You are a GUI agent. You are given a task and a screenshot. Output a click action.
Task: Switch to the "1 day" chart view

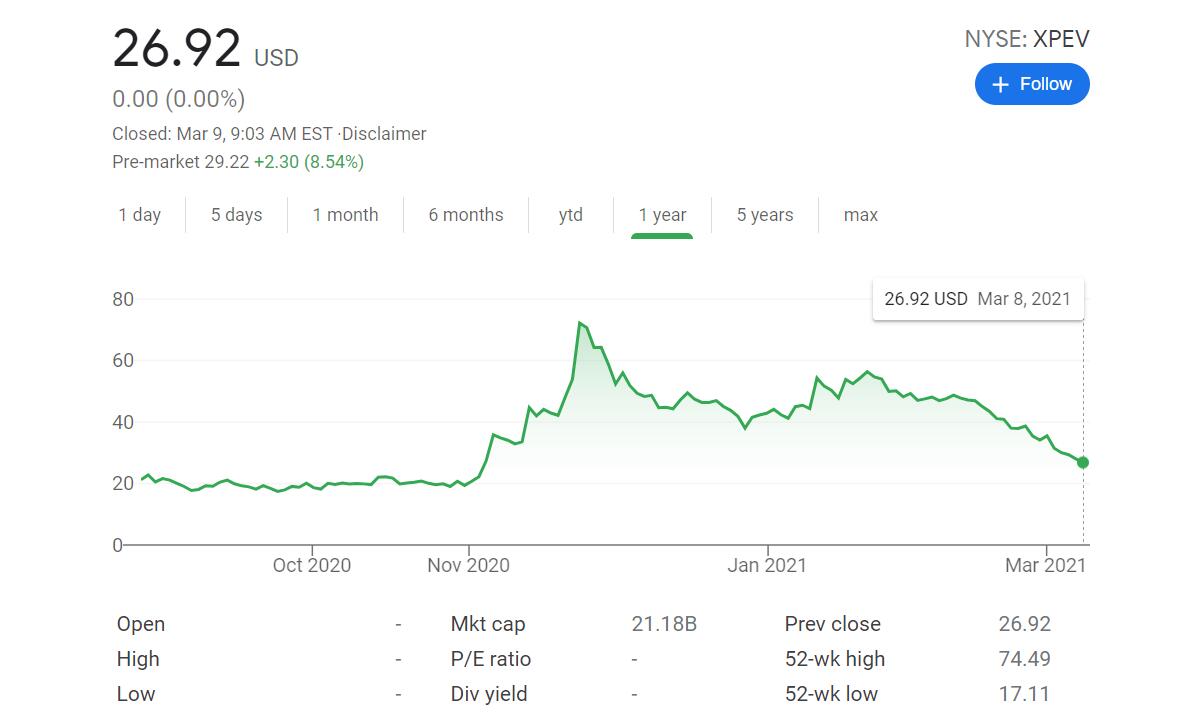click(x=140, y=214)
